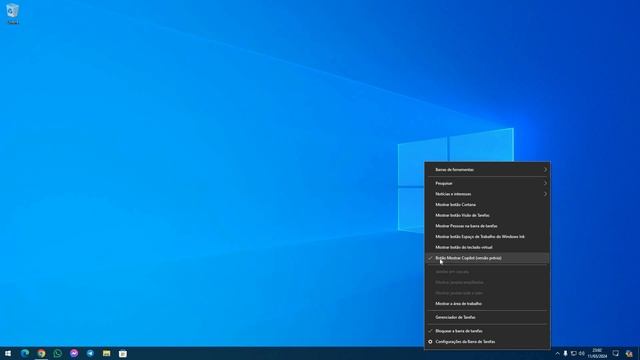Open WhatsApp from the taskbar
Screen dimensions: 640x360
(58, 353)
